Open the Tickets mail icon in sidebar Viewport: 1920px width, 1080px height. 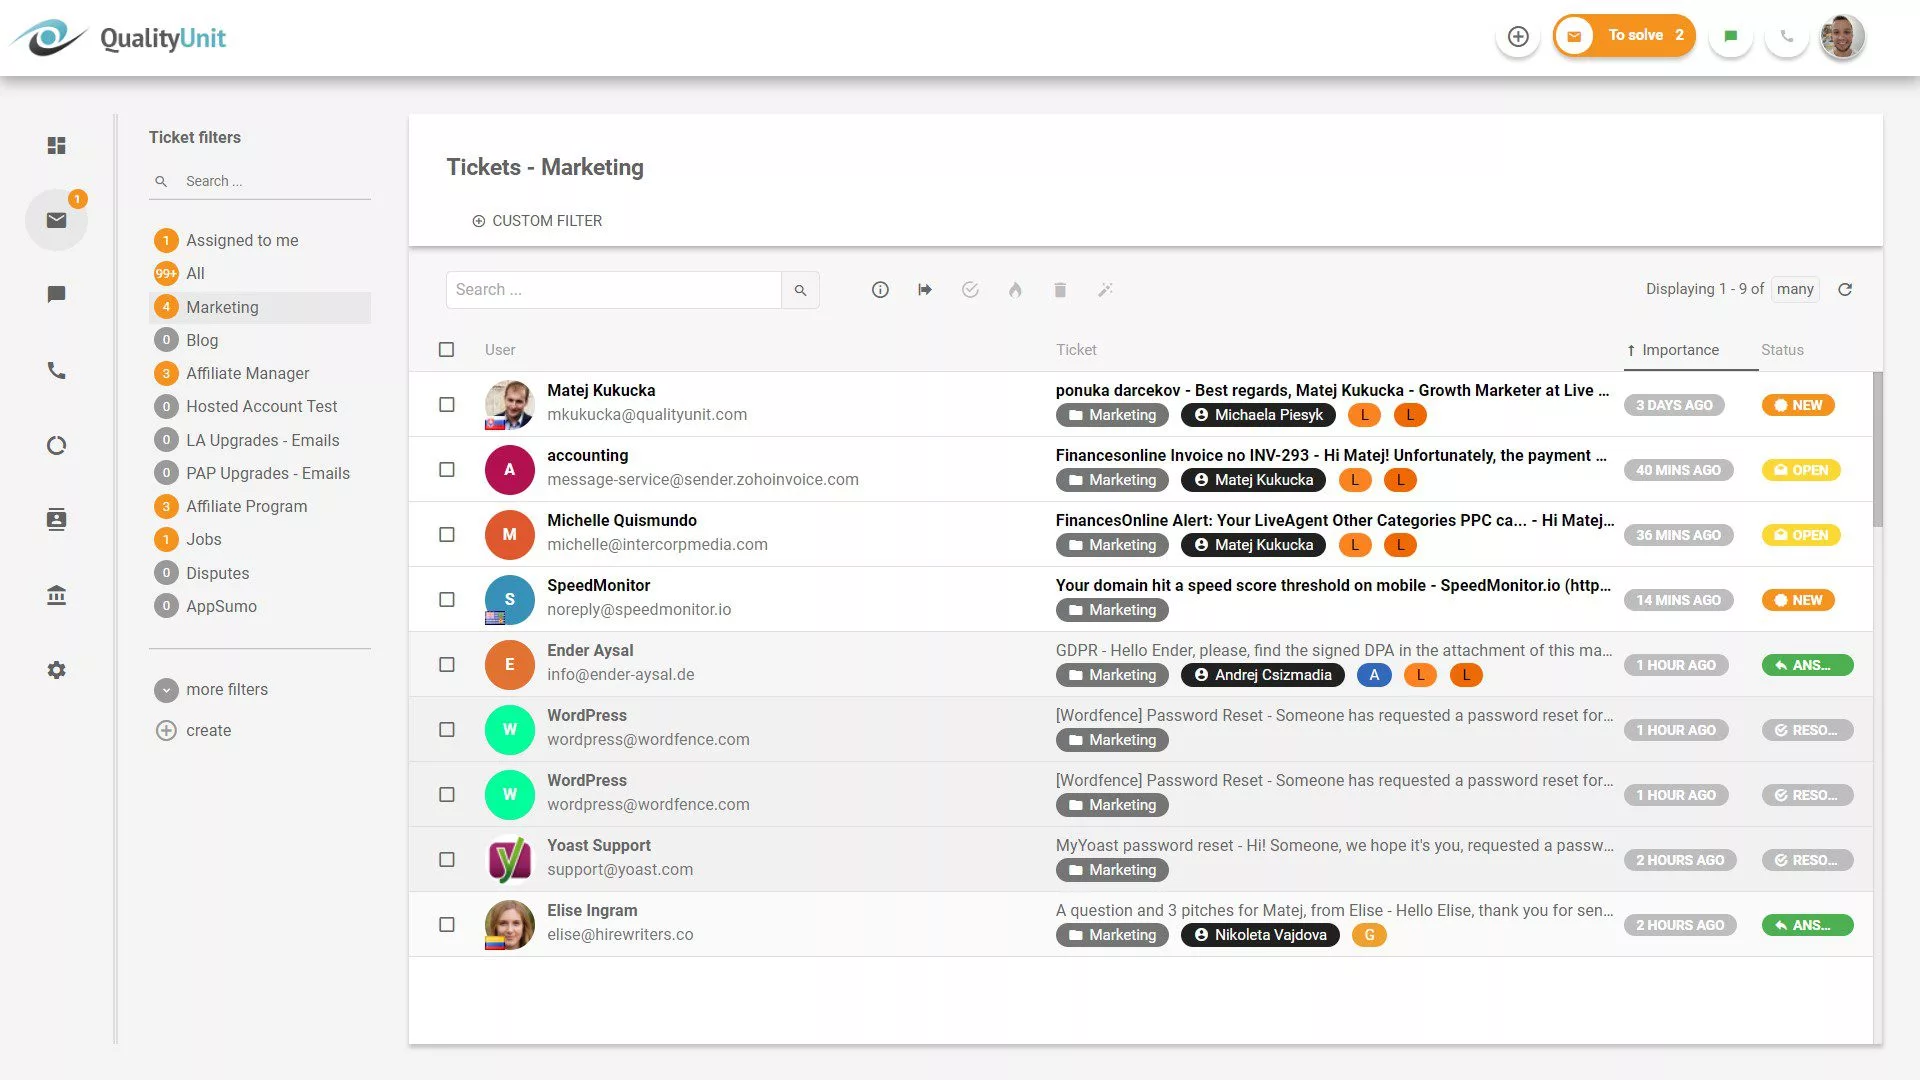[56, 219]
